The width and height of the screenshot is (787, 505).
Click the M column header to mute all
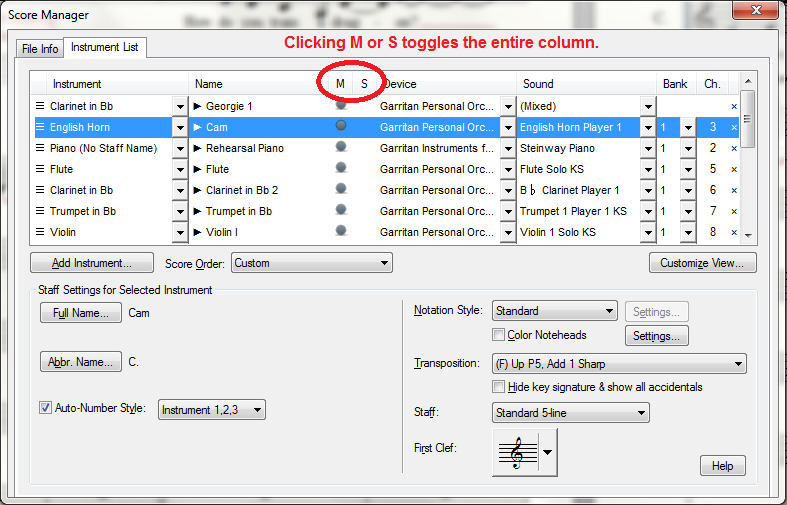[x=341, y=84]
